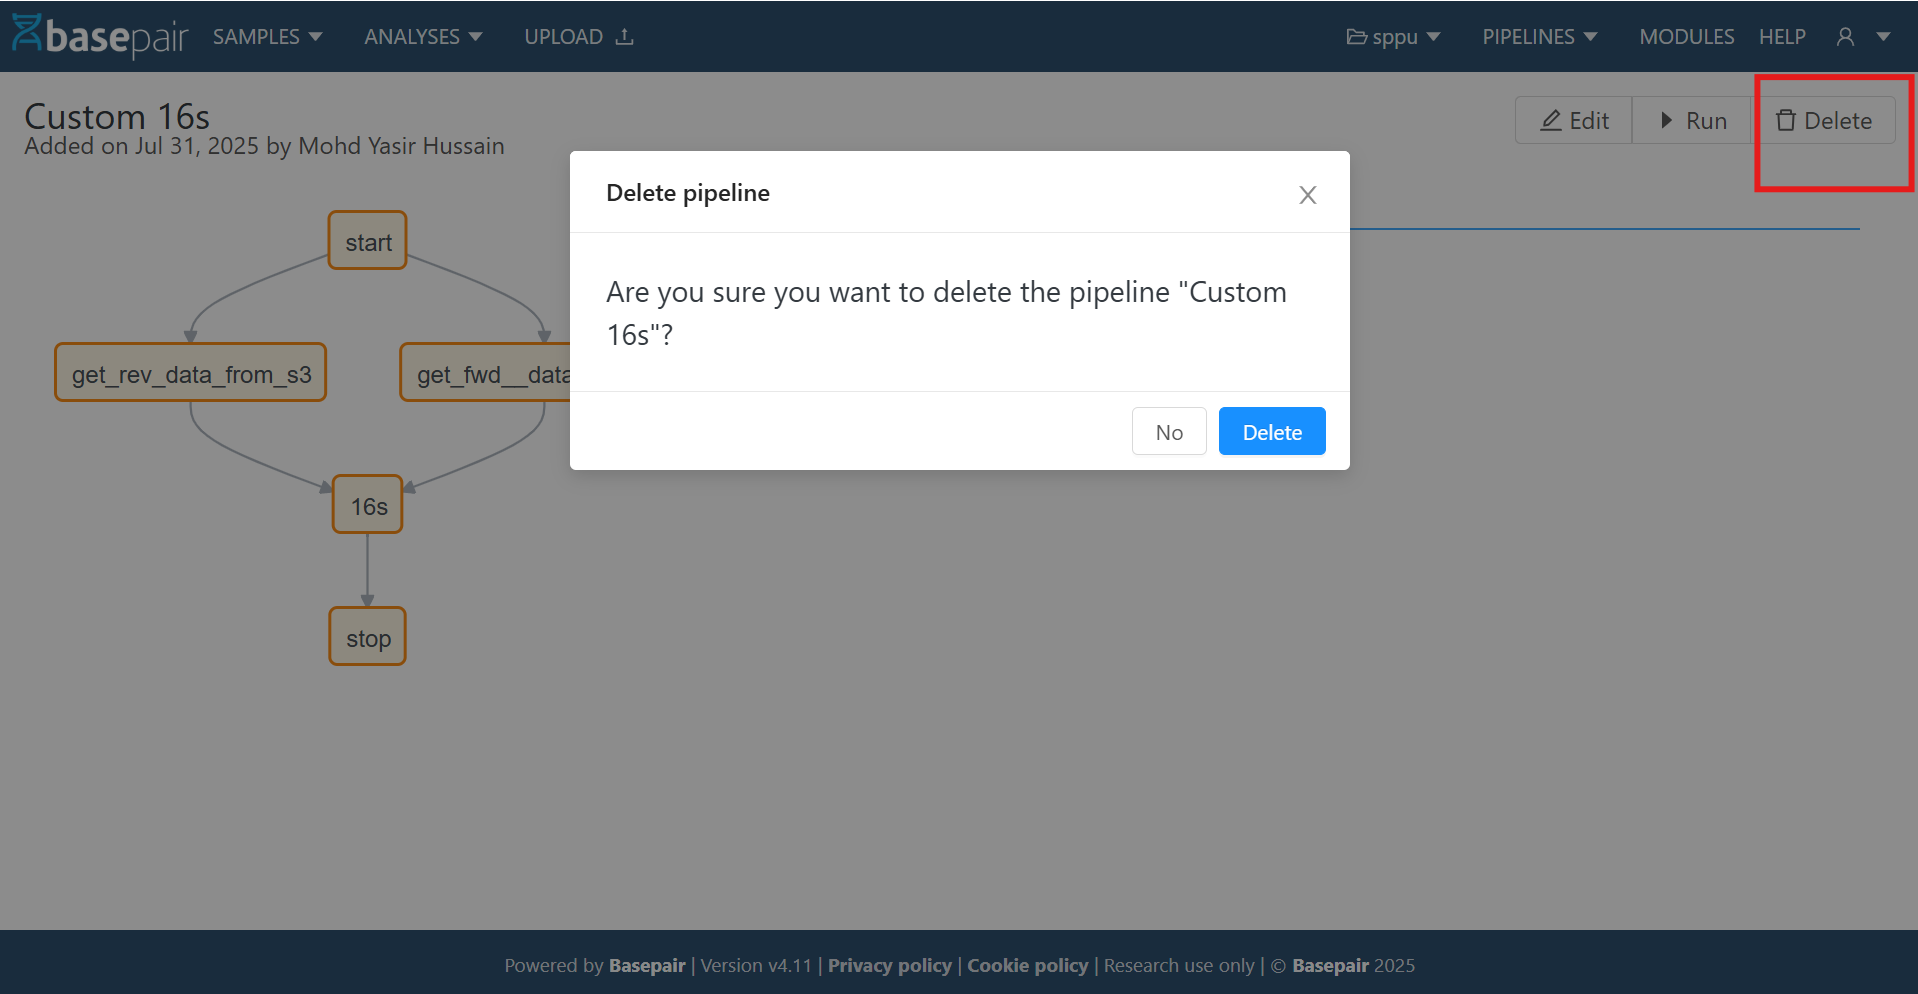The image size is (1918, 994).
Task: Close the Delete pipeline dialog with the X
Action: (1307, 194)
